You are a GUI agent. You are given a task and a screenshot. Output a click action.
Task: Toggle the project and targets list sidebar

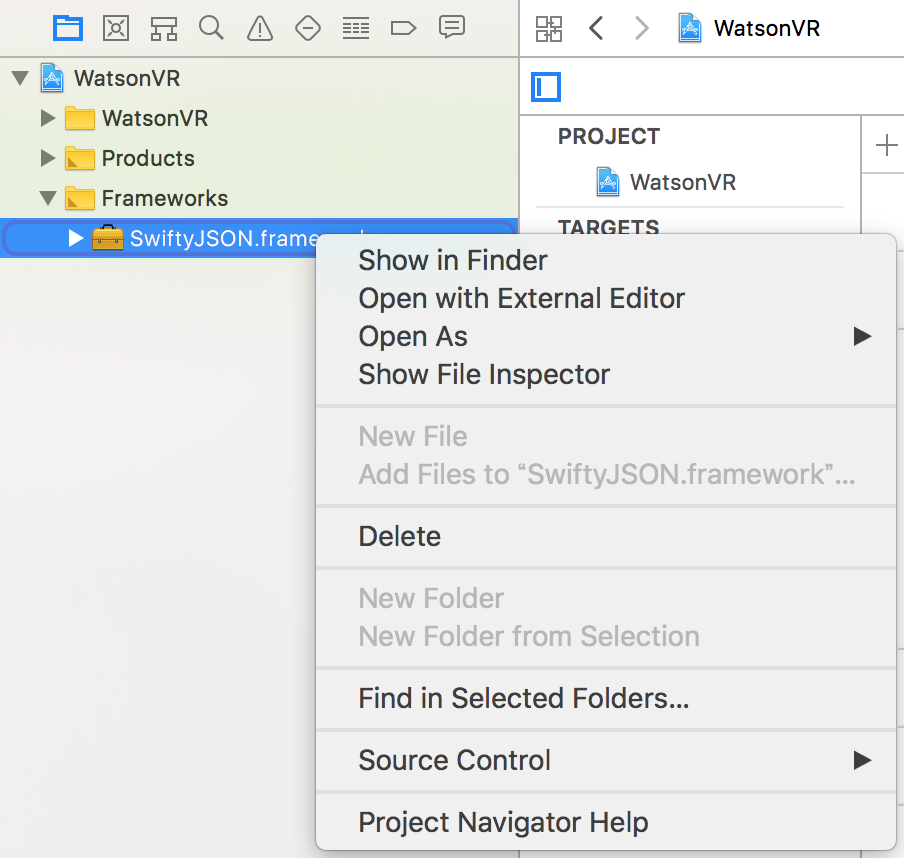coord(545,87)
